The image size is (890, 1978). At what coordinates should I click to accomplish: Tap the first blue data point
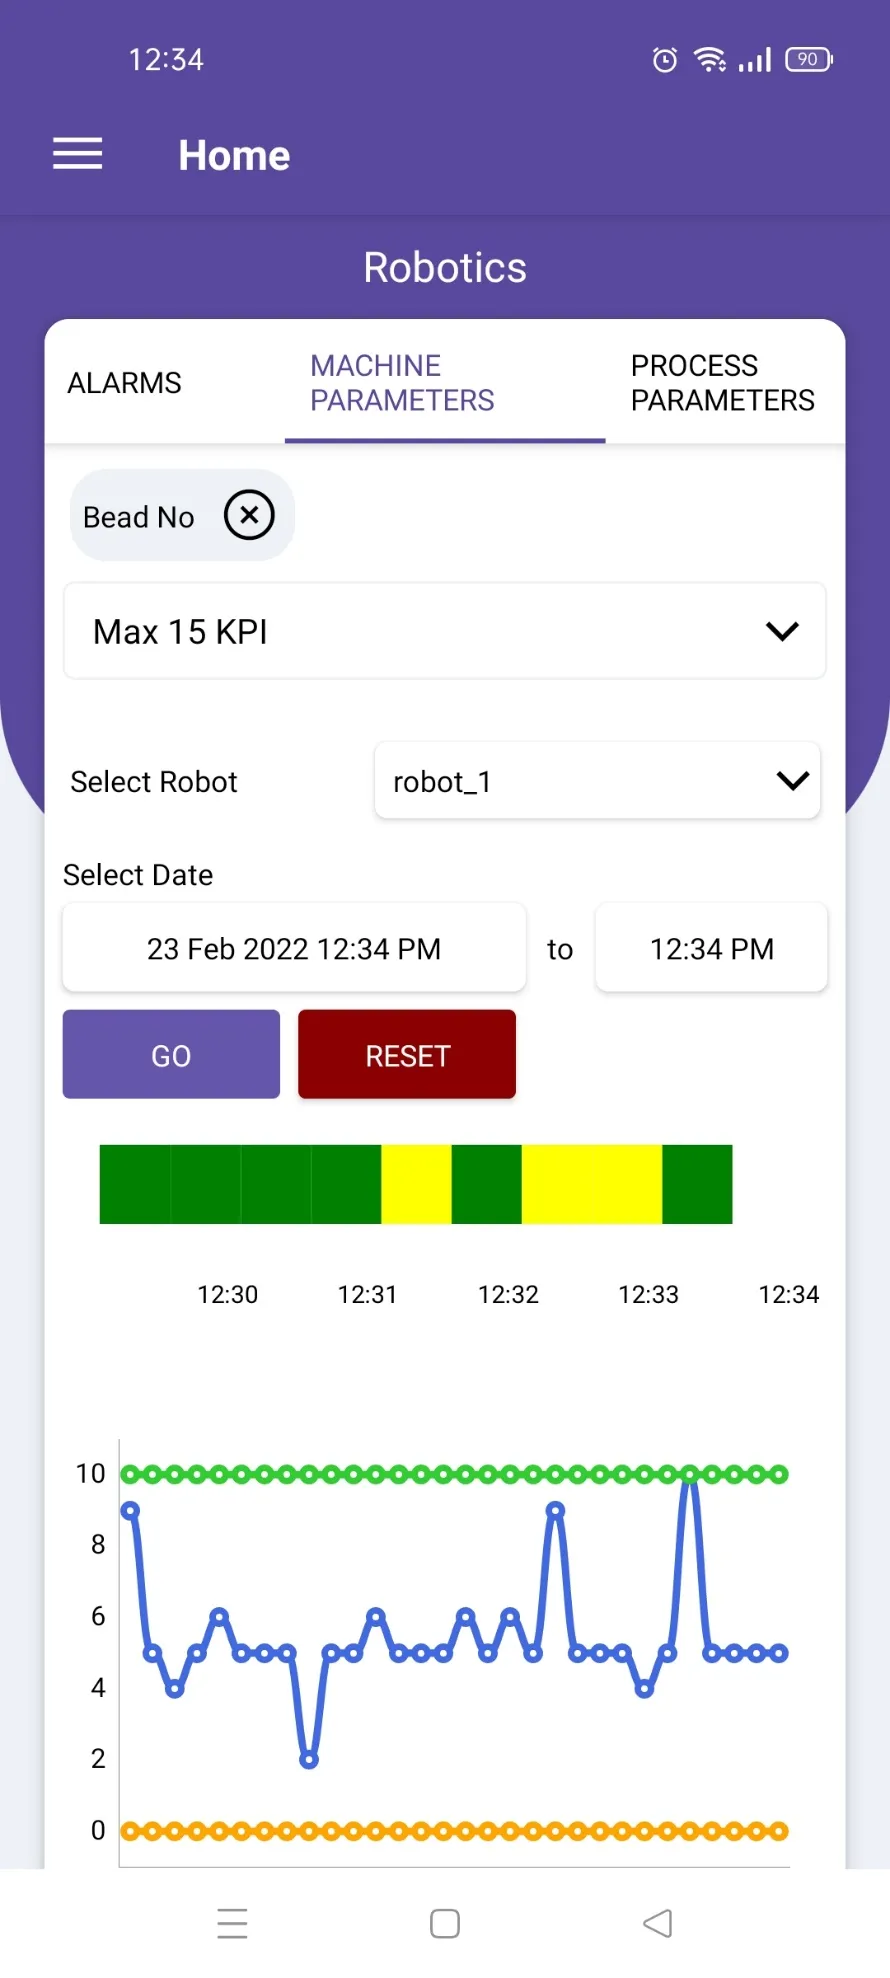point(130,1510)
